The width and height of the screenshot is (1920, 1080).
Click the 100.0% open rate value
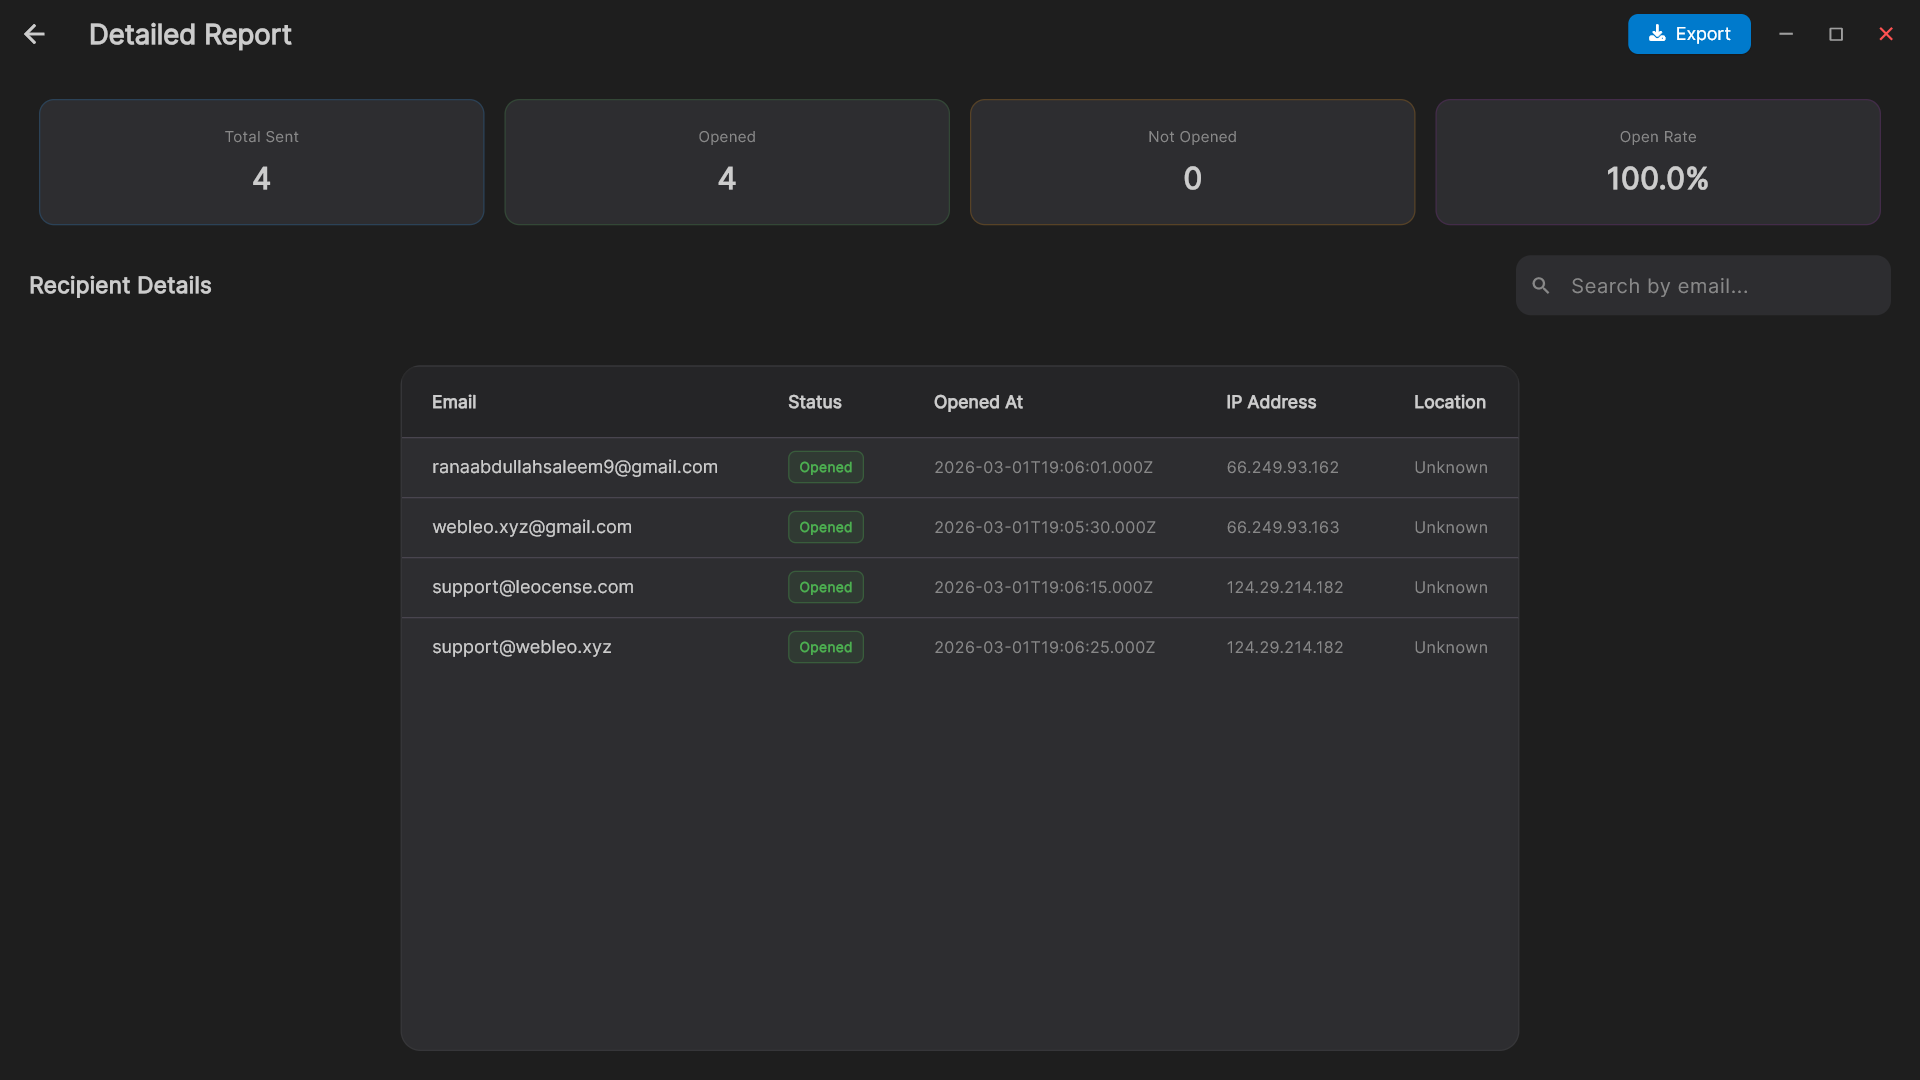[1658, 179]
